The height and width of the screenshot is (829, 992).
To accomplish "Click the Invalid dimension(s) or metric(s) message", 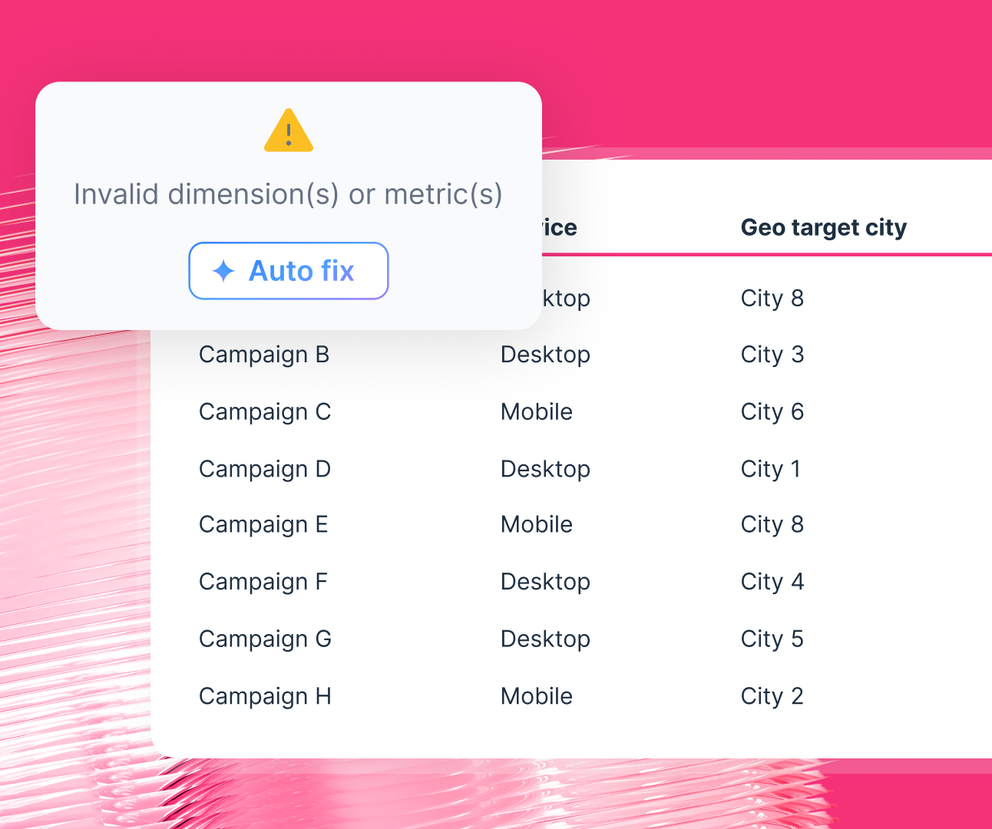I will coord(288,194).
